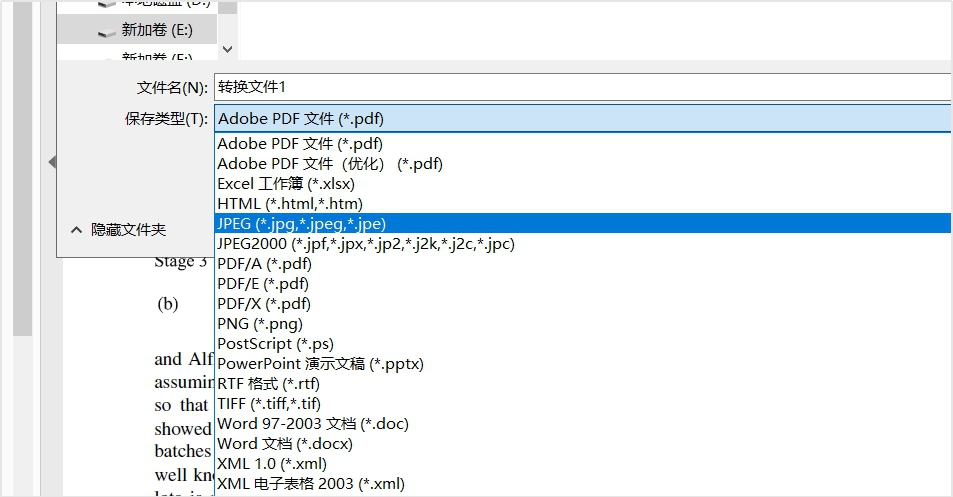
Task: Select Word 97-2003 文档 (*.doc) format
Action: click(583, 424)
